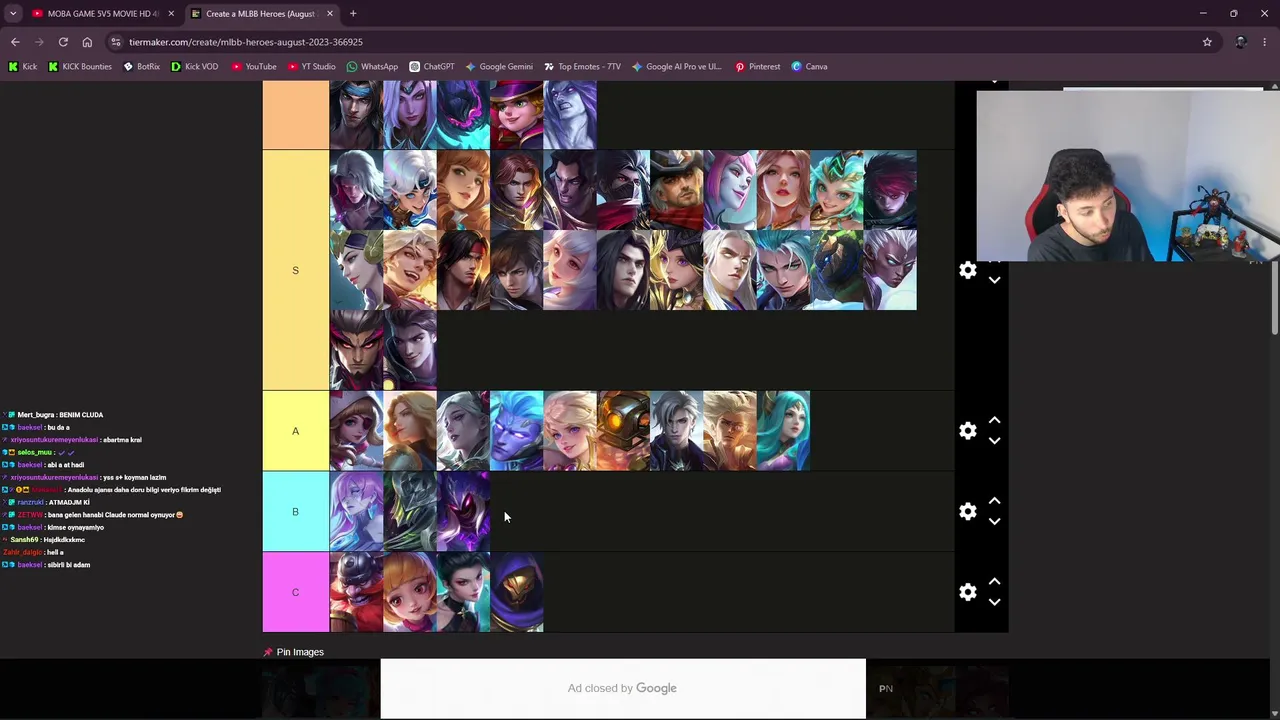Switch to the MOBA GAME 5V5 MOVIE tab

(x=103, y=14)
